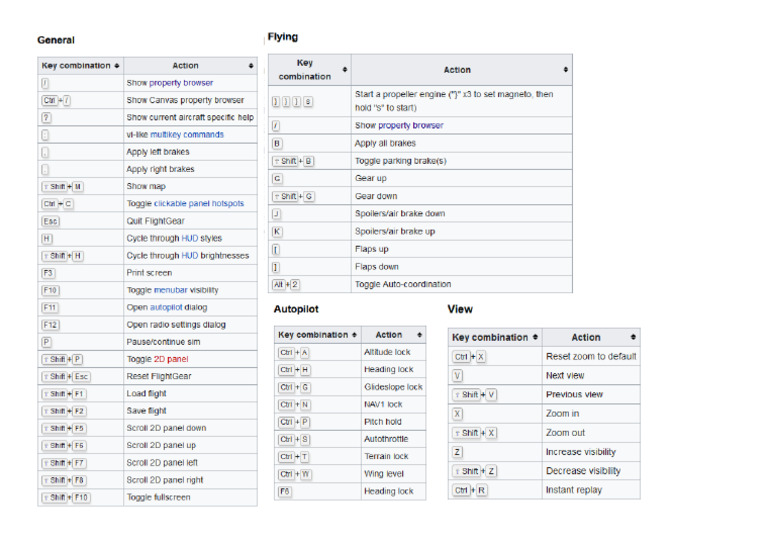Click the F12 key in General table
Image resolution: width=768 pixels, height=543 pixels.
50,325
